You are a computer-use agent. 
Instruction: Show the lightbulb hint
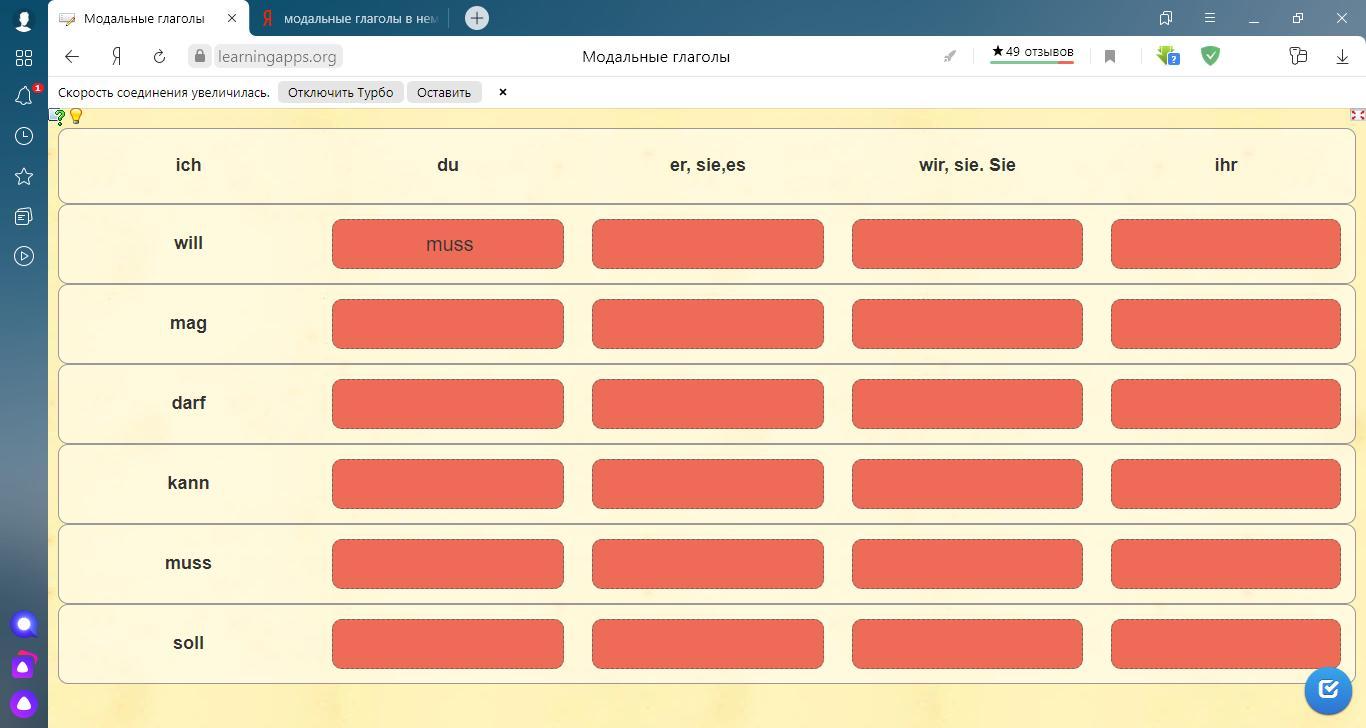[x=76, y=117]
